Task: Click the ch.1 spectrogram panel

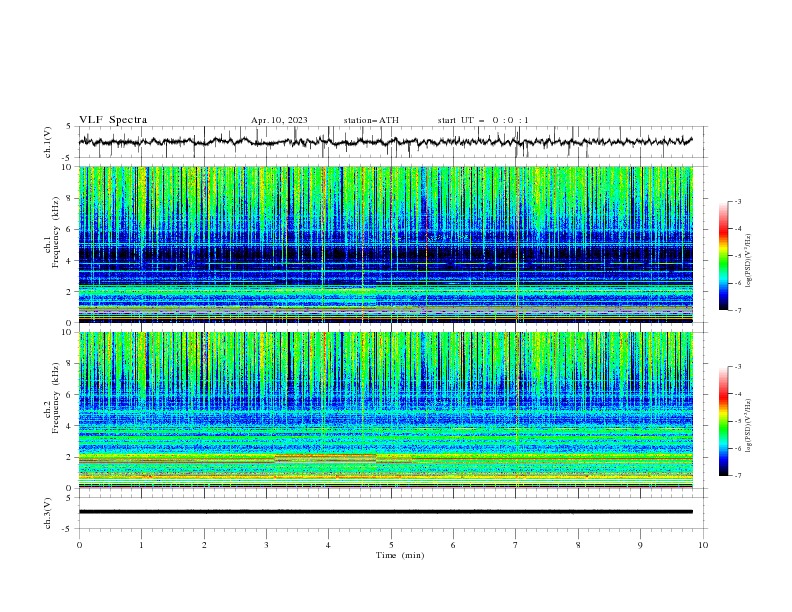Action: [385, 244]
